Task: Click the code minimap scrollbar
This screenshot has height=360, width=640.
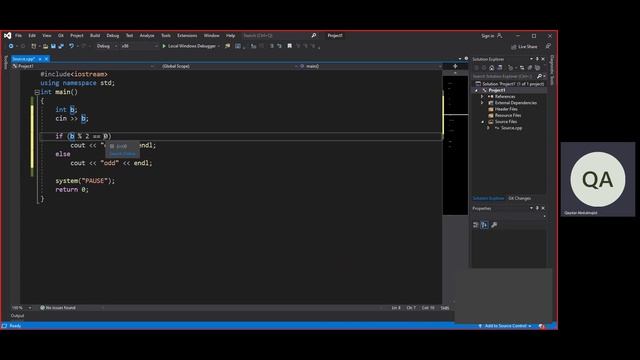Action: point(456,145)
